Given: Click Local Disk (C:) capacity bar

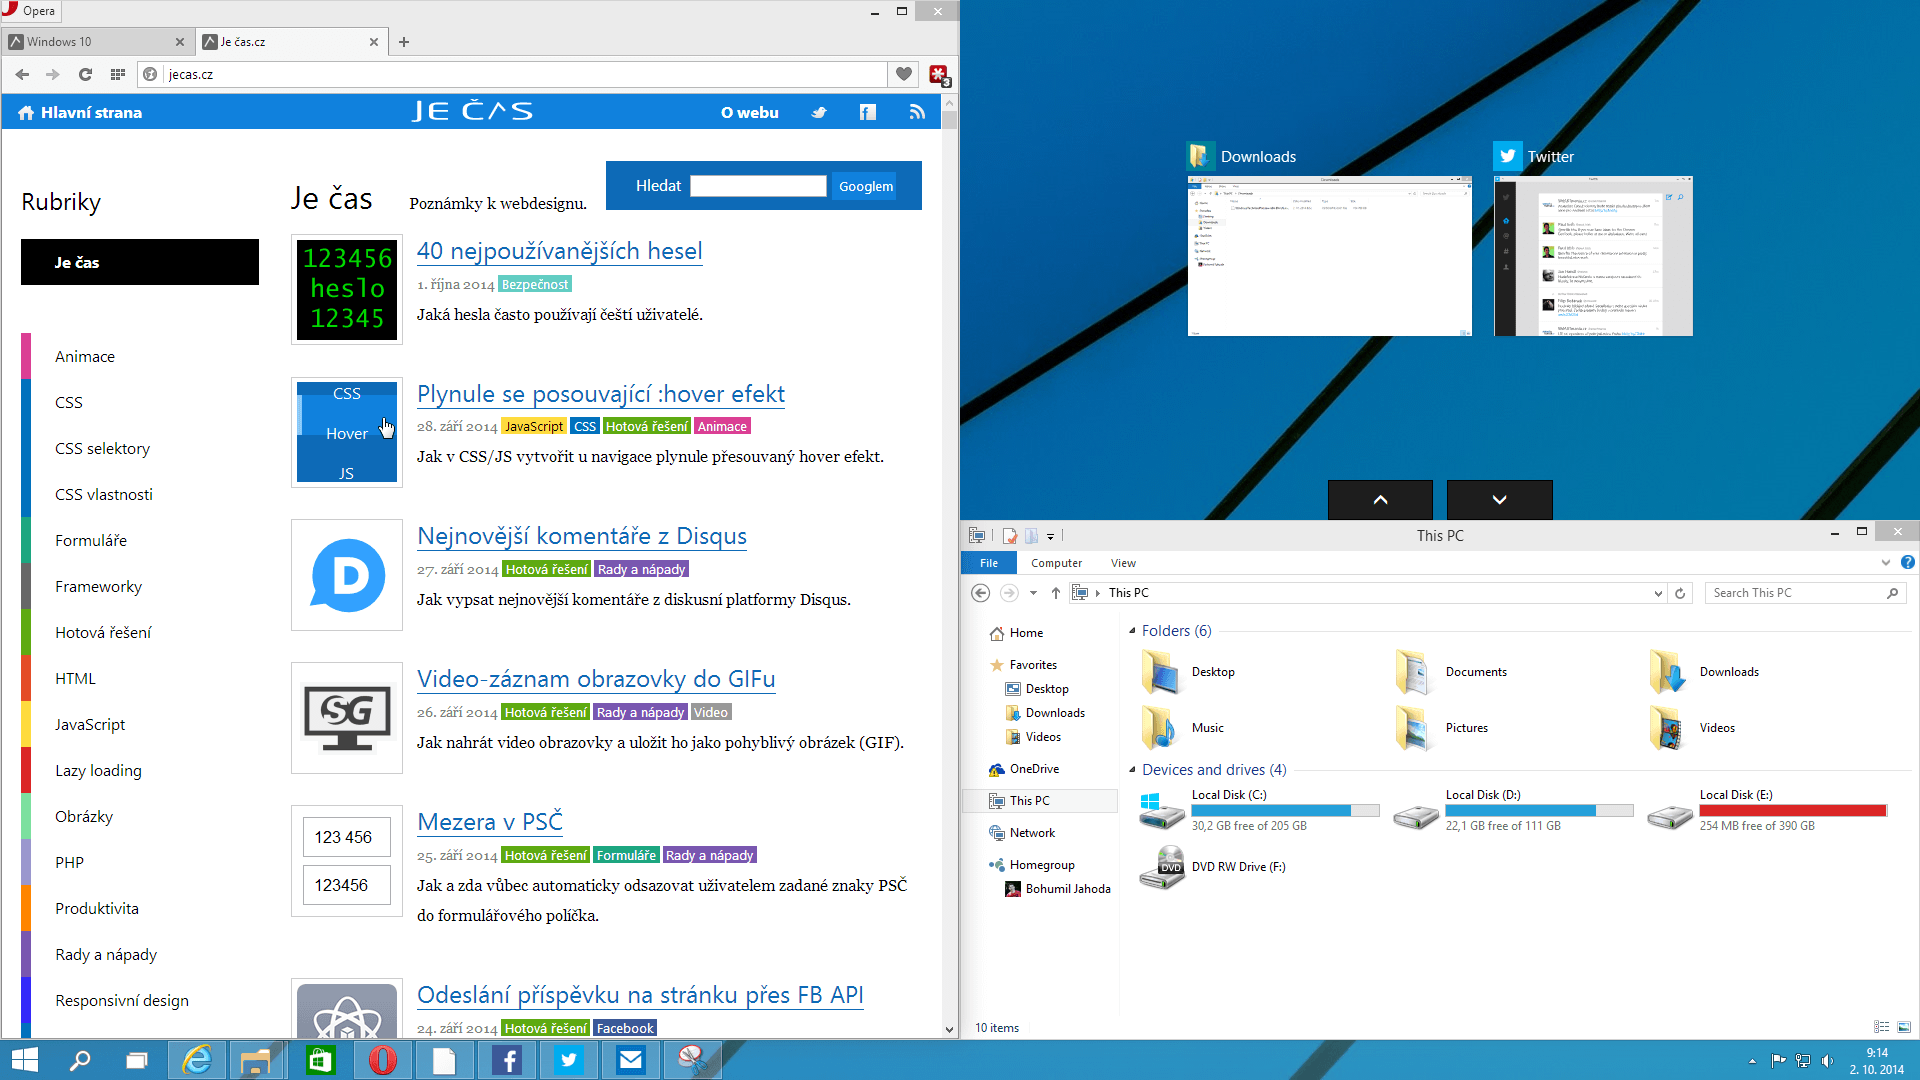Looking at the screenshot, I should pyautogui.click(x=1285, y=811).
